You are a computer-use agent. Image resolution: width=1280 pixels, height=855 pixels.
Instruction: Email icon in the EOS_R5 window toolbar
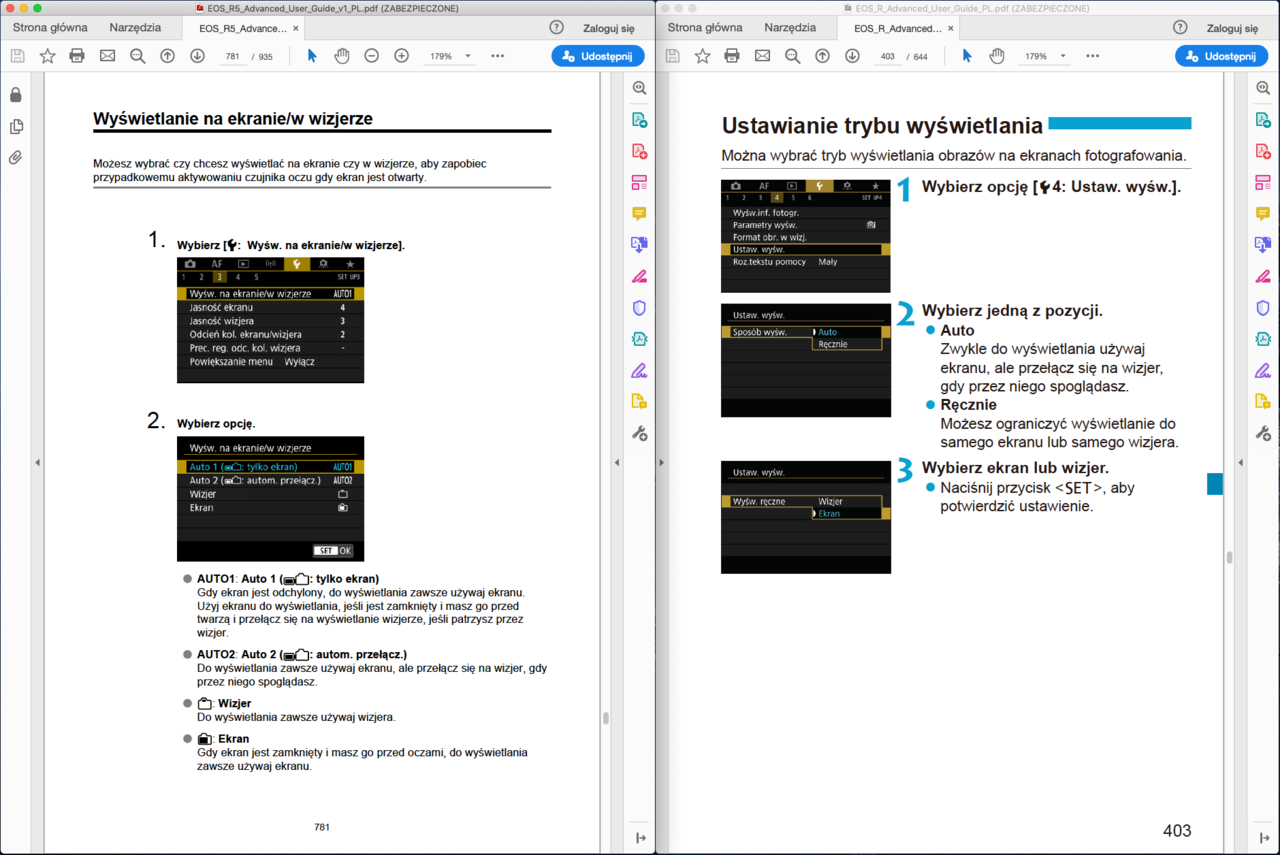point(107,56)
